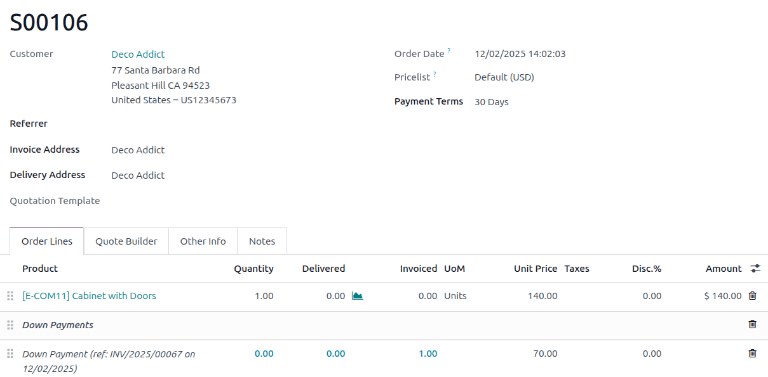This screenshot has height=377, width=768.
Task: Open the Deco Addict customer link
Action: [x=138, y=54]
